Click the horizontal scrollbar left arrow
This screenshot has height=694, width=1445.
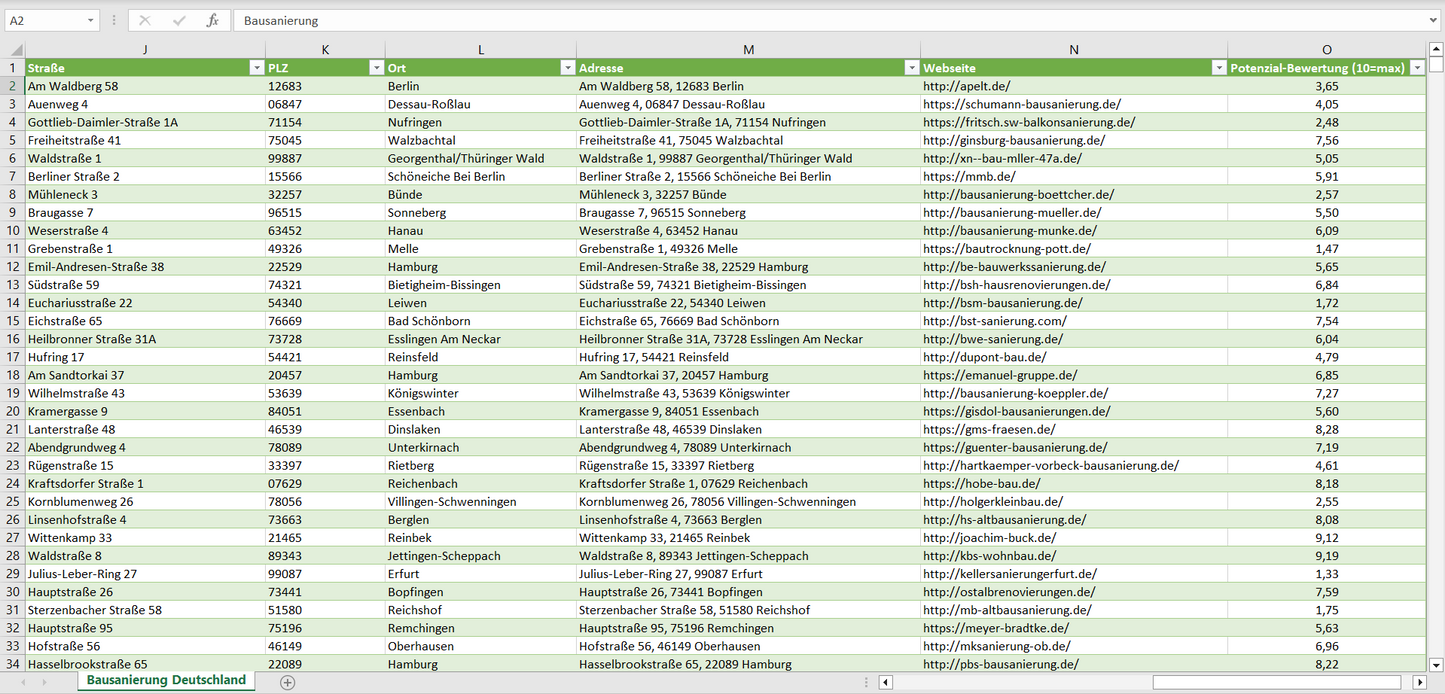point(886,682)
